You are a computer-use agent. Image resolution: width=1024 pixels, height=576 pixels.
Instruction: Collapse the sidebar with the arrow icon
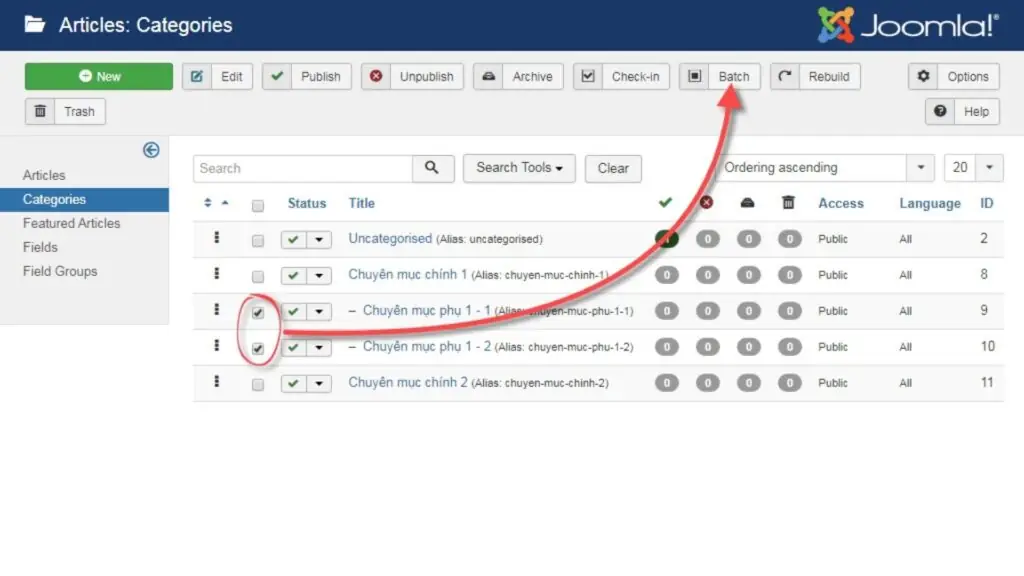click(x=151, y=150)
